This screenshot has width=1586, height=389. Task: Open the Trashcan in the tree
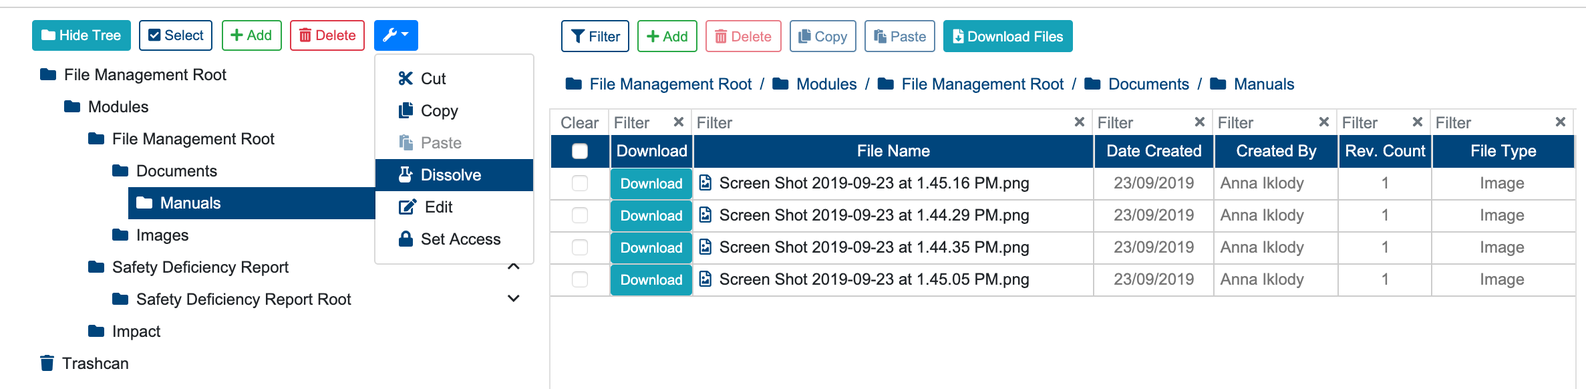95,363
